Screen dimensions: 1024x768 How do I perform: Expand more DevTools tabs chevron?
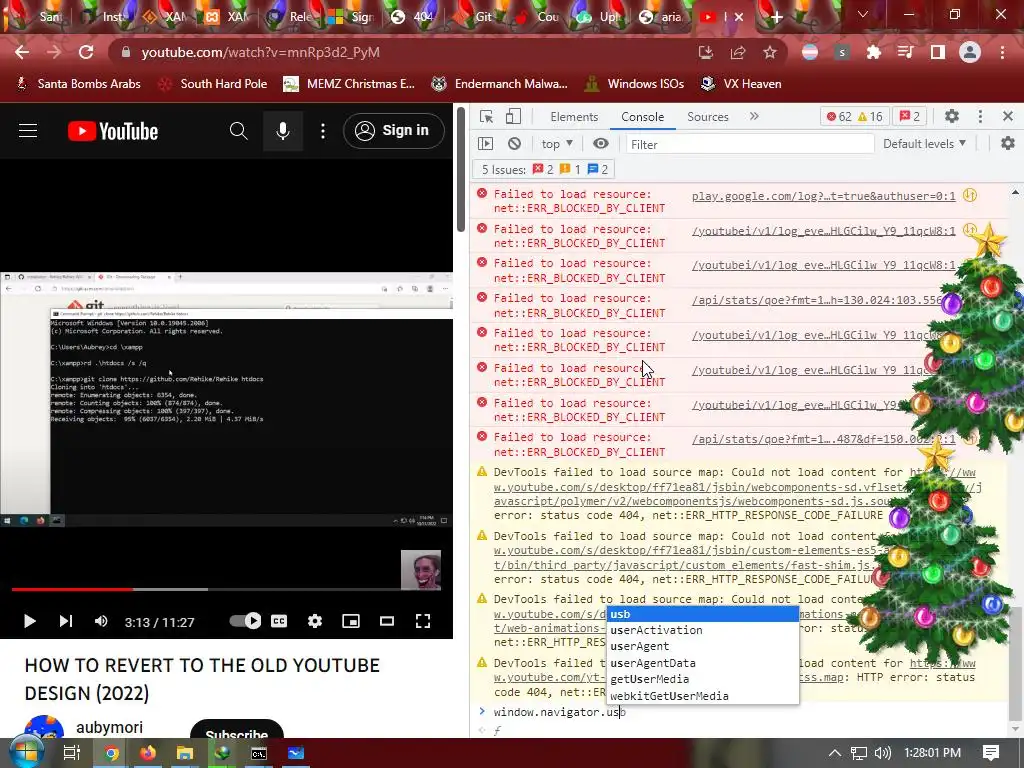[x=754, y=116]
